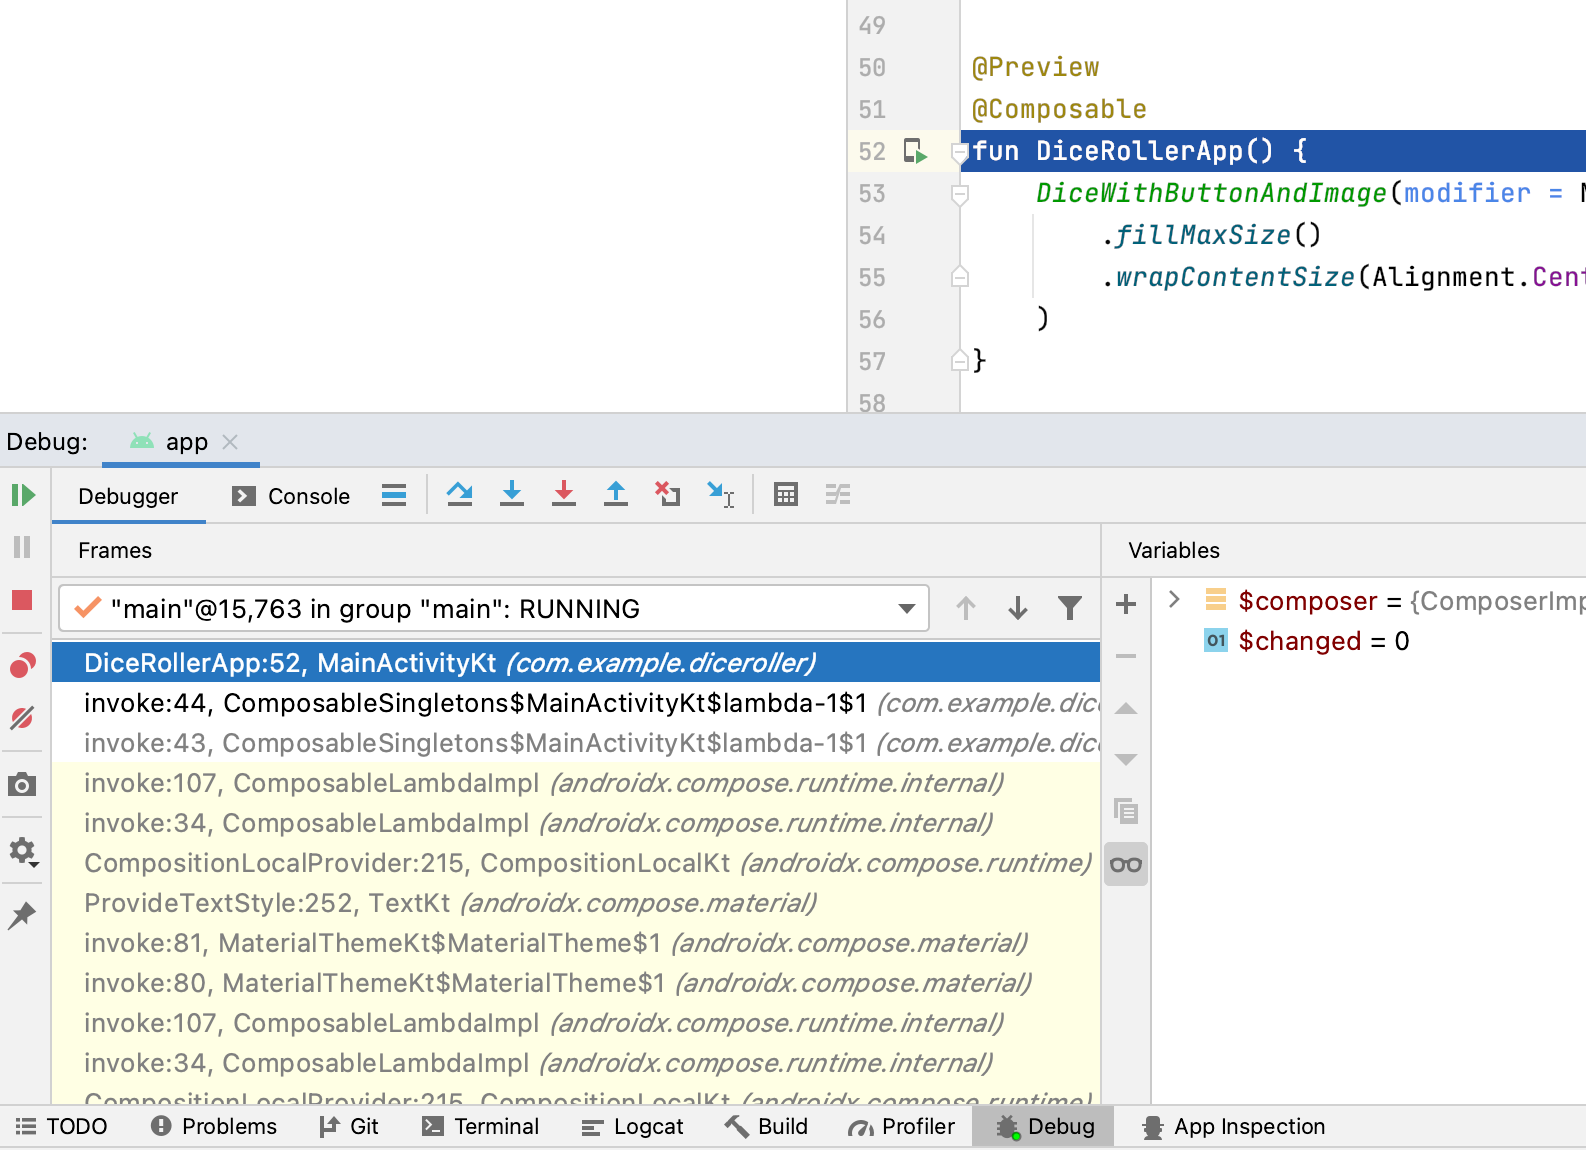Screen dimensions: 1586x1150
Task: Click the Step Out icon
Action: click(616, 494)
